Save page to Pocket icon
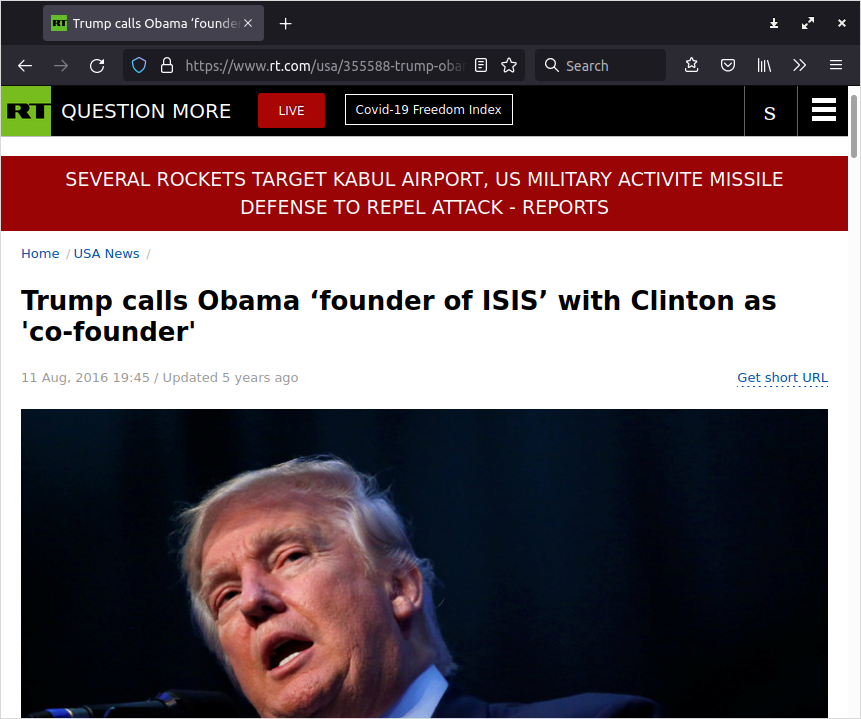Viewport: 861px width, 719px height. 728,66
